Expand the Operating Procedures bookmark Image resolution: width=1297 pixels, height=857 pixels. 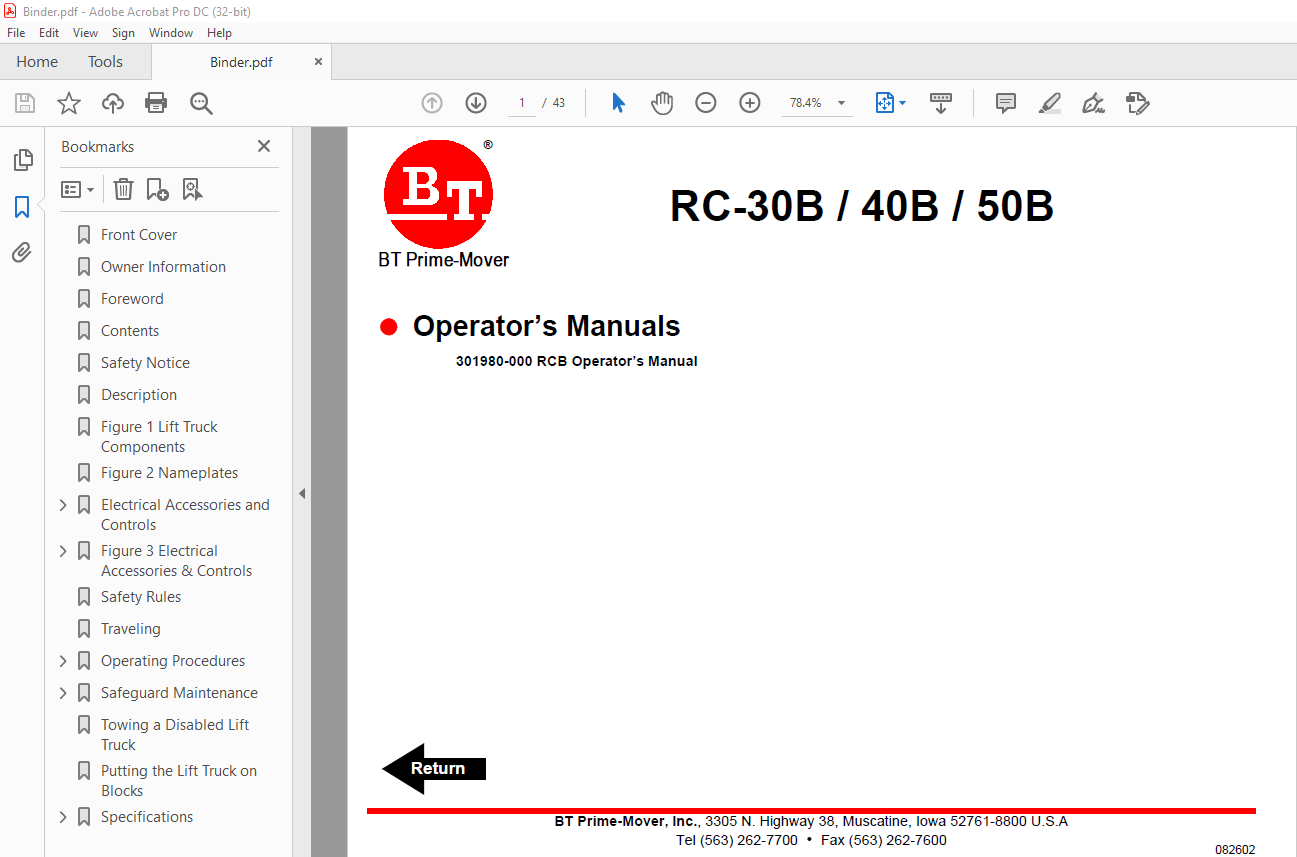pos(63,661)
